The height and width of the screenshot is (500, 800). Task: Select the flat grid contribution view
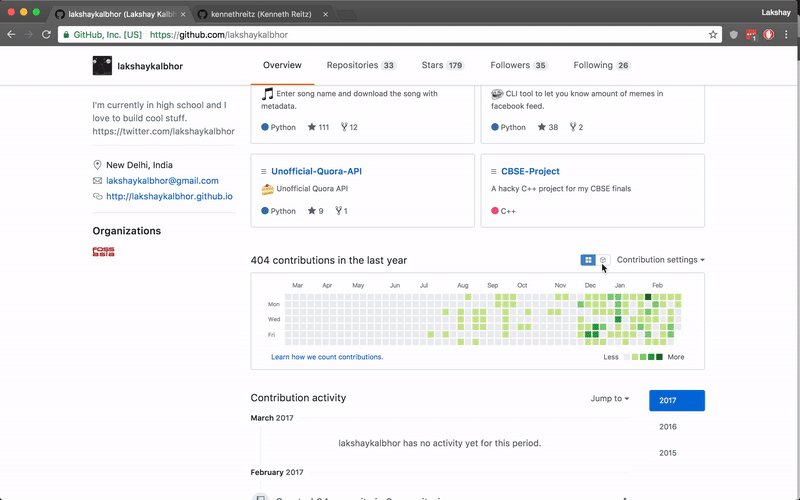[x=588, y=260]
